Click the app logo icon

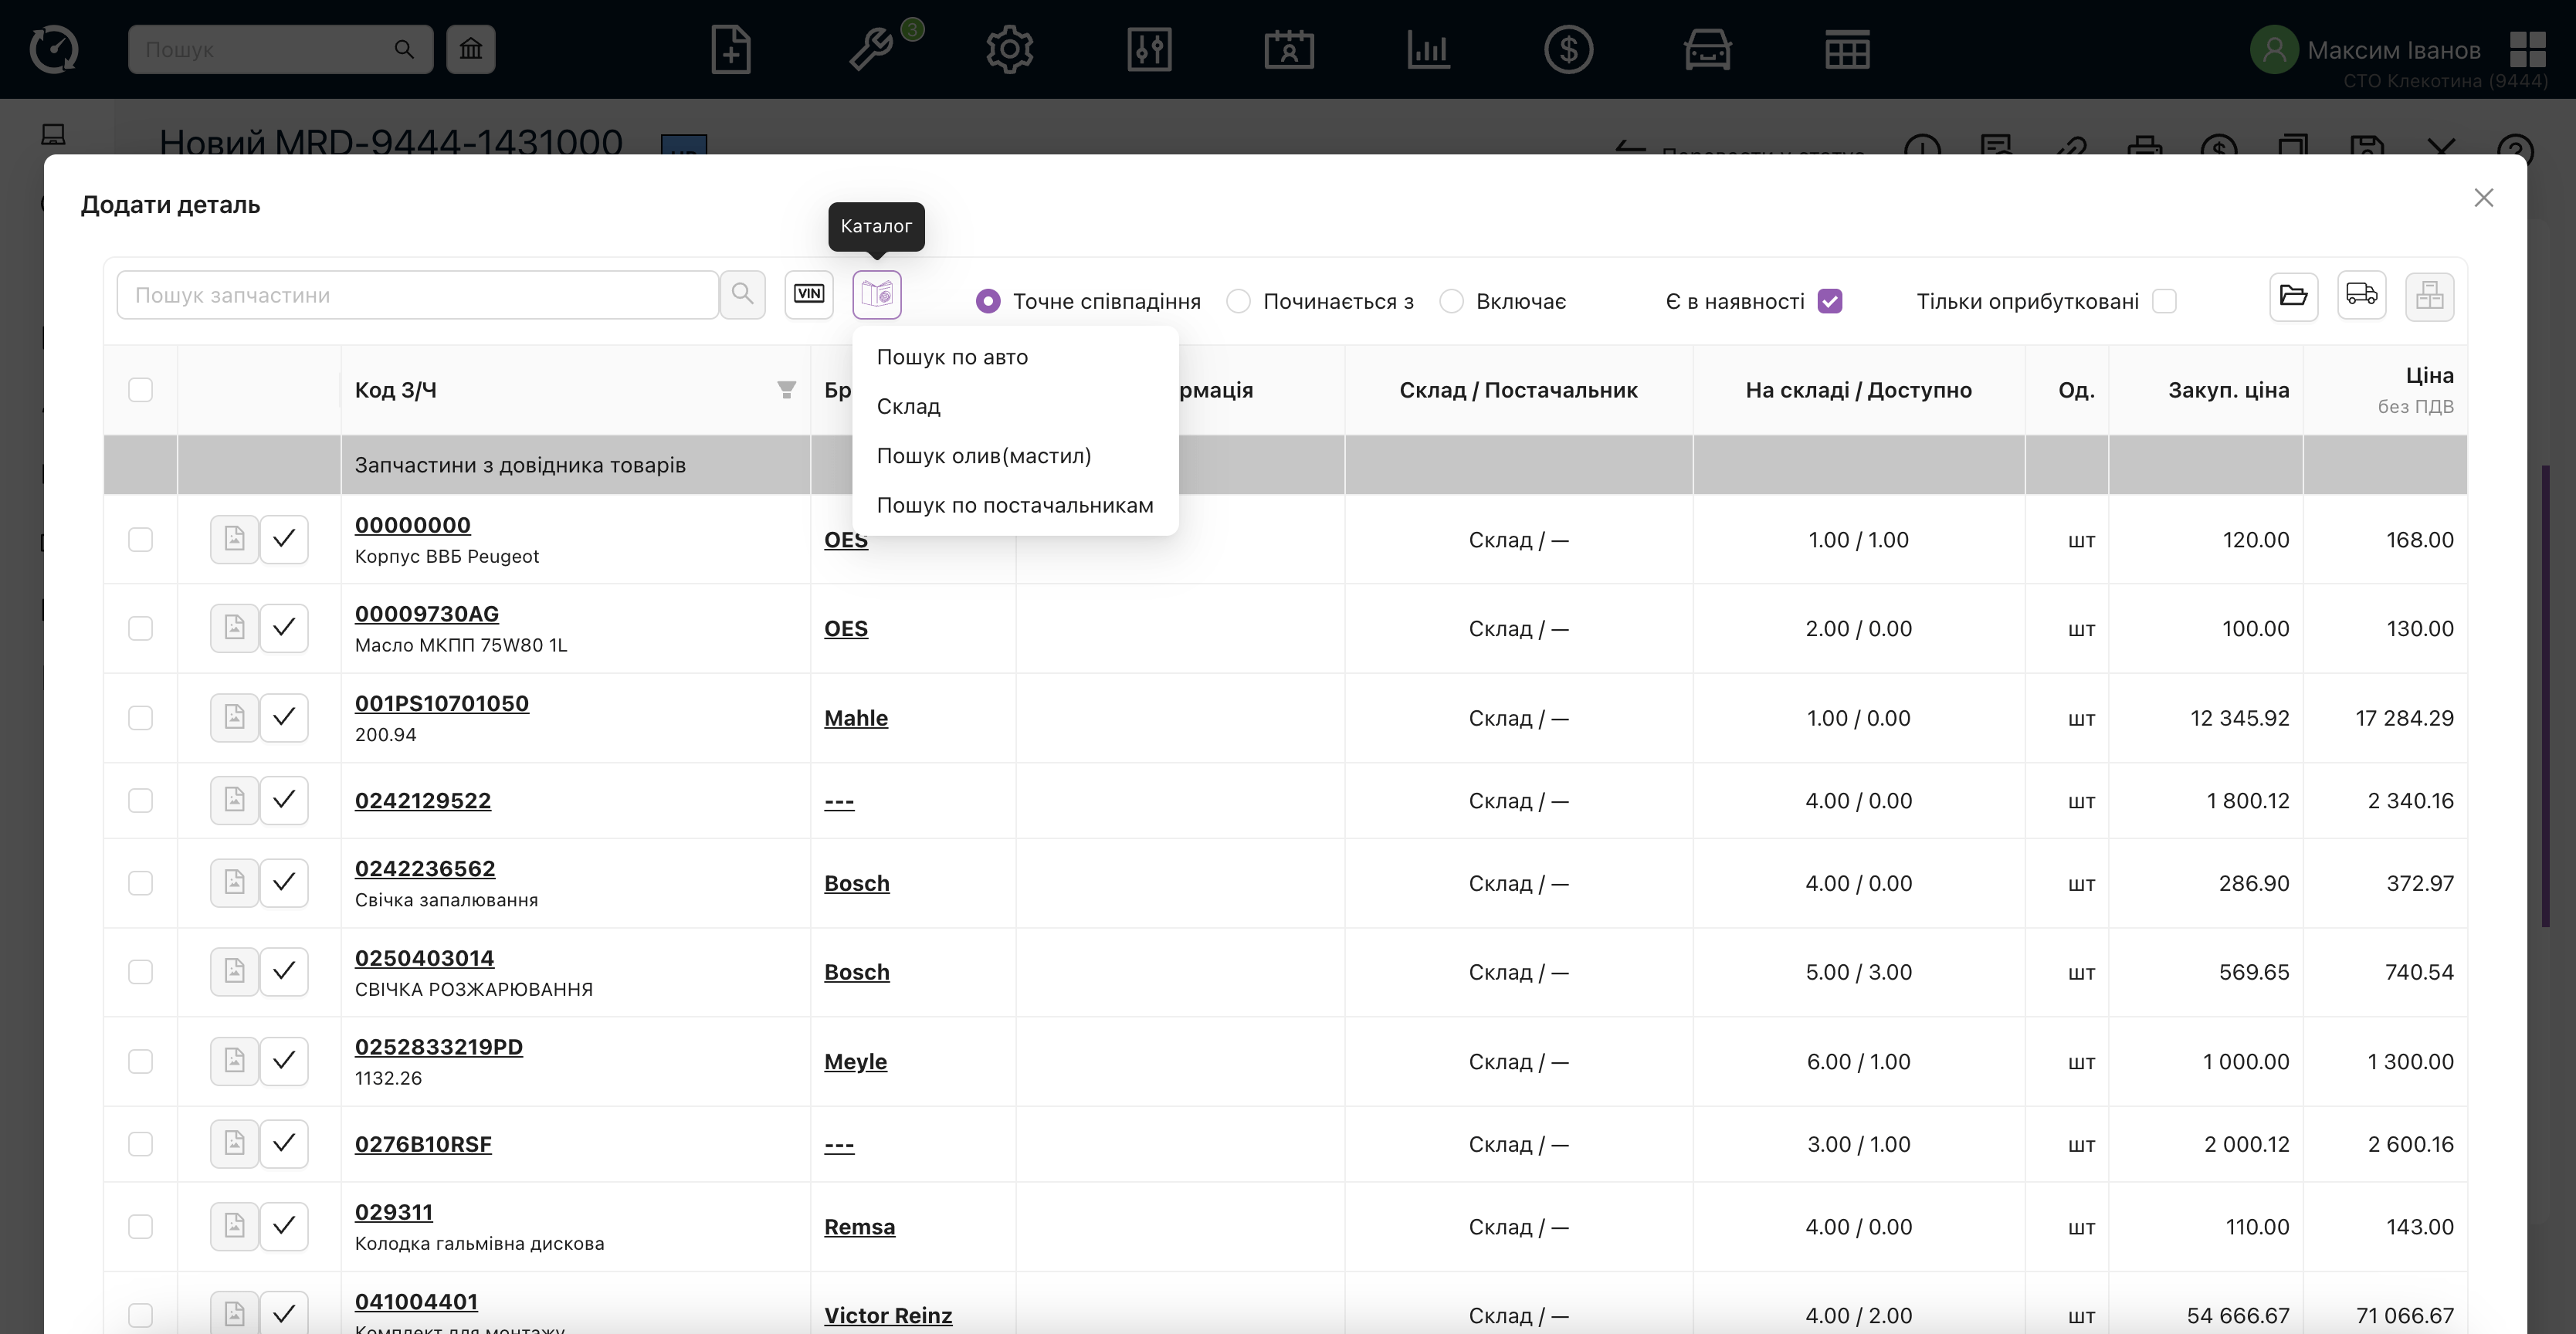pos(53,49)
